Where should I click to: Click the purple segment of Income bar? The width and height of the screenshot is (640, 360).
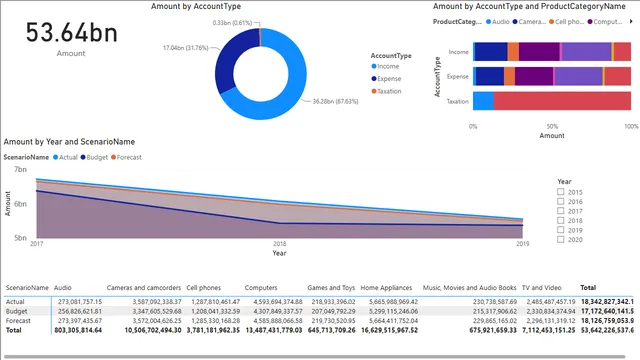coord(539,52)
